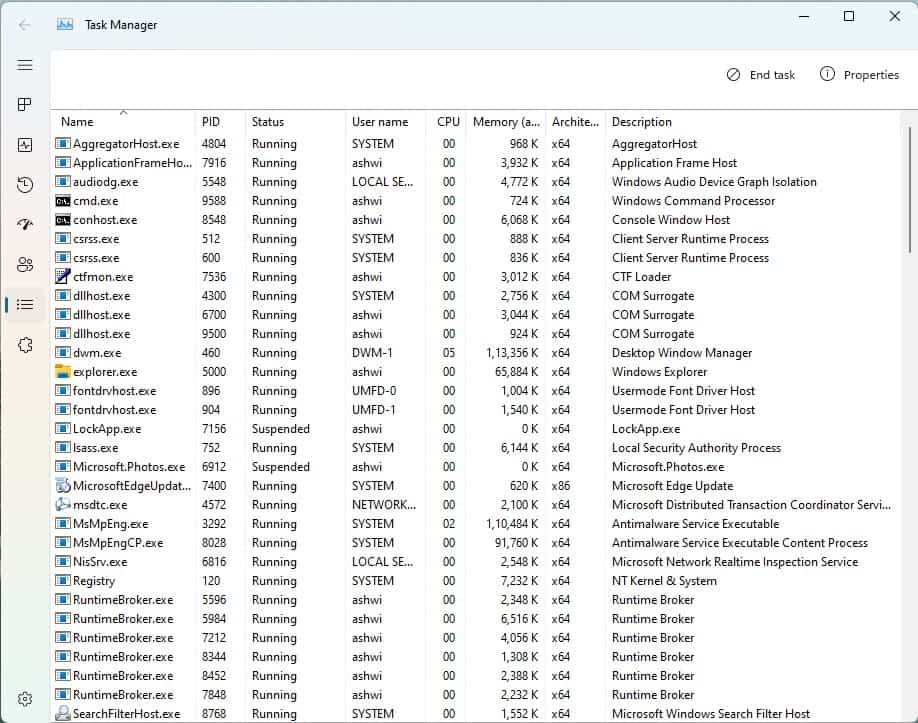Click the Architecture column header
This screenshot has width=918, height=723.
tap(574, 121)
